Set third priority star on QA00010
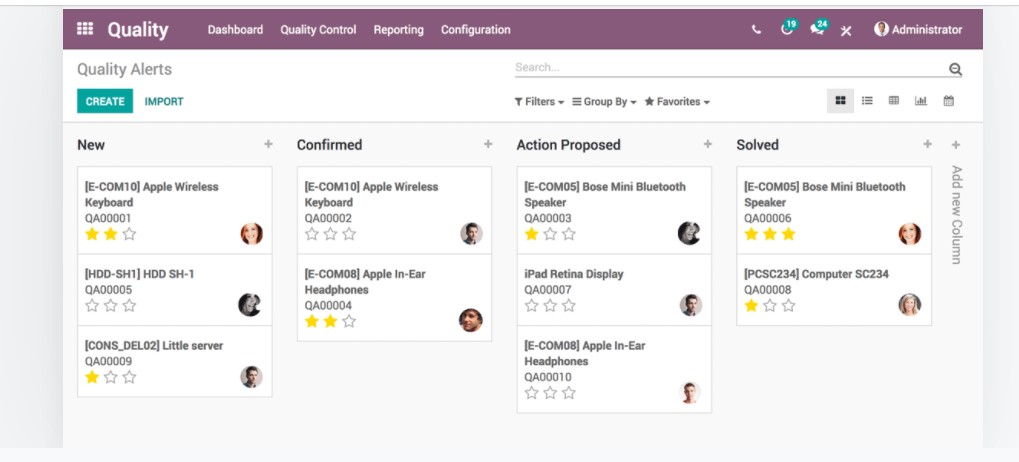Viewport: 1019px width, 462px height. pos(569,392)
